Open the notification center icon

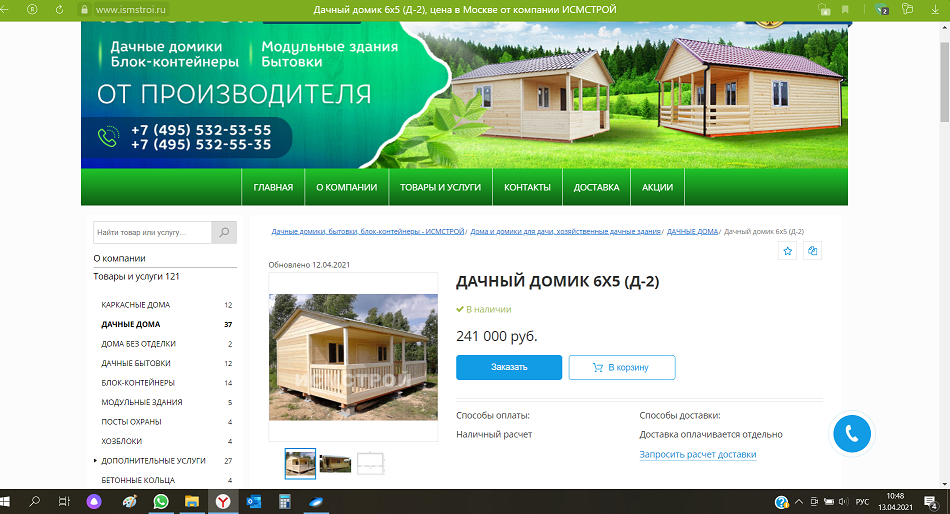(x=930, y=502)
